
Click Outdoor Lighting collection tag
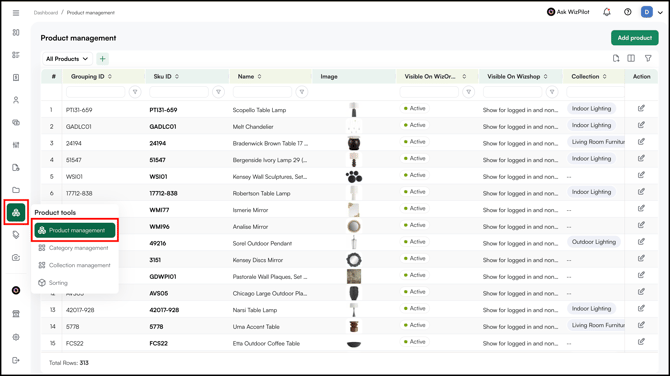click(594, 242)
